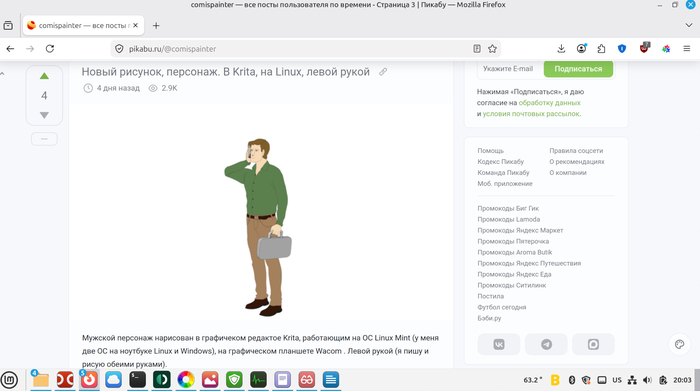Open volume control in system tray

click(647, 380)
